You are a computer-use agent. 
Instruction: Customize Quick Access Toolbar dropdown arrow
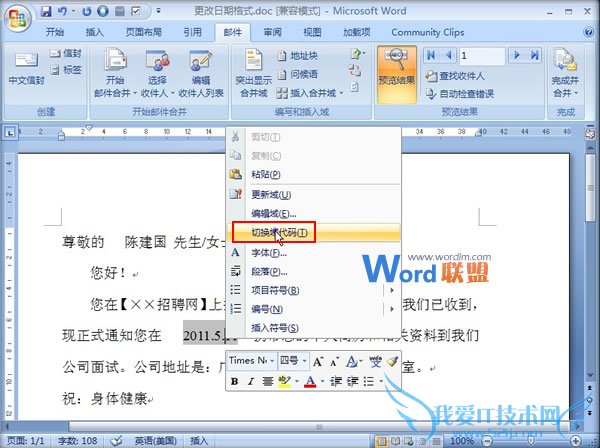tap(158, 11)
